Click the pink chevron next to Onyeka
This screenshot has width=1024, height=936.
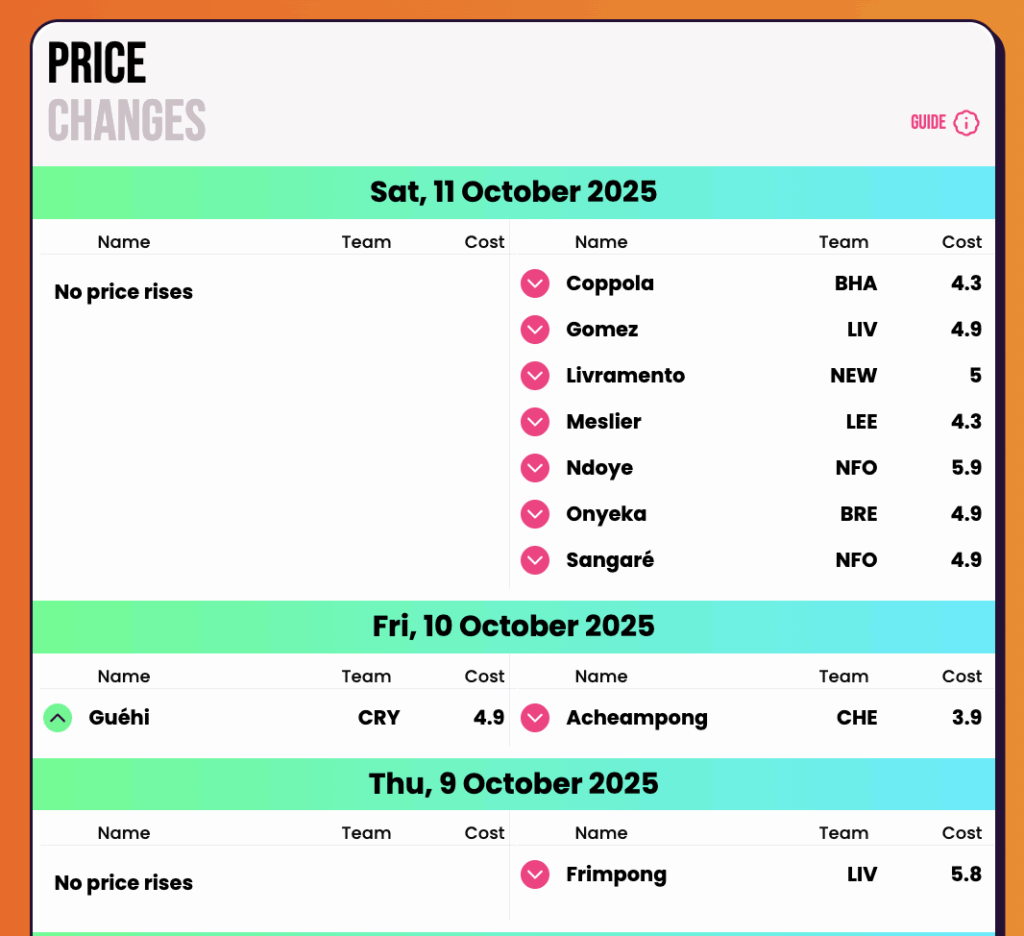coord(535,514)
